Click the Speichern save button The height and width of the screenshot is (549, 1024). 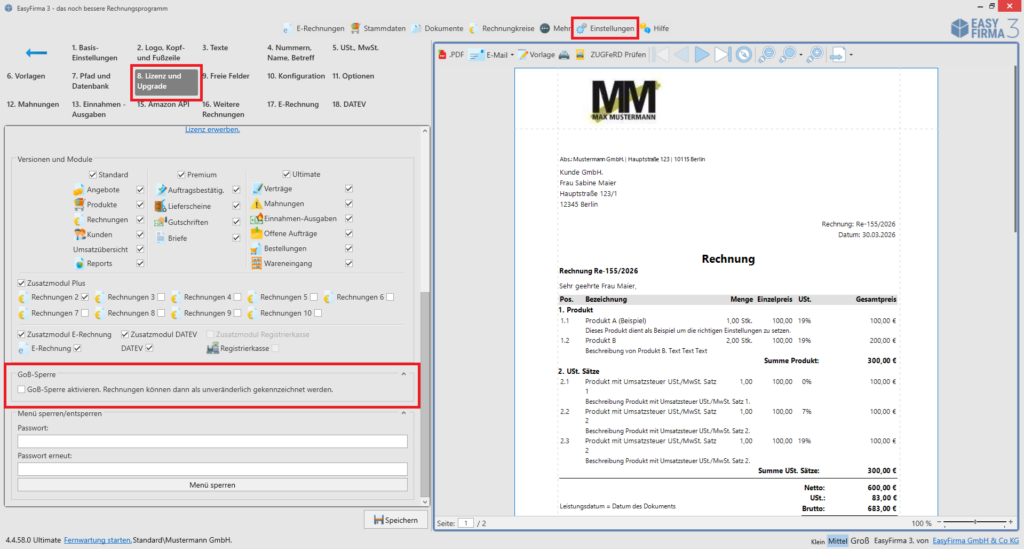coord(395,520)
